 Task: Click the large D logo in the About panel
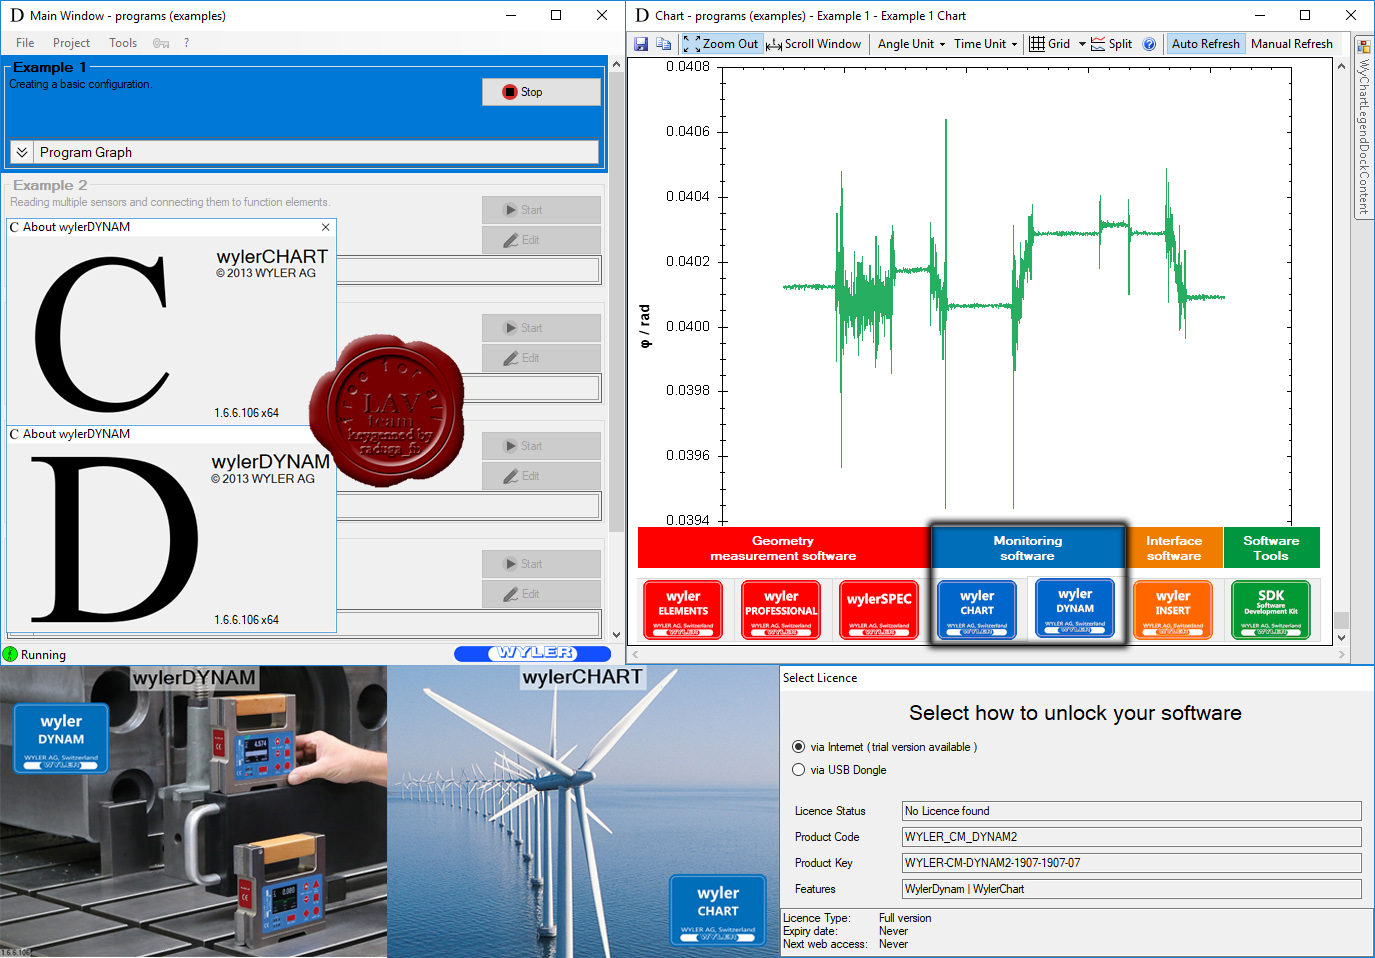point(113,539)
